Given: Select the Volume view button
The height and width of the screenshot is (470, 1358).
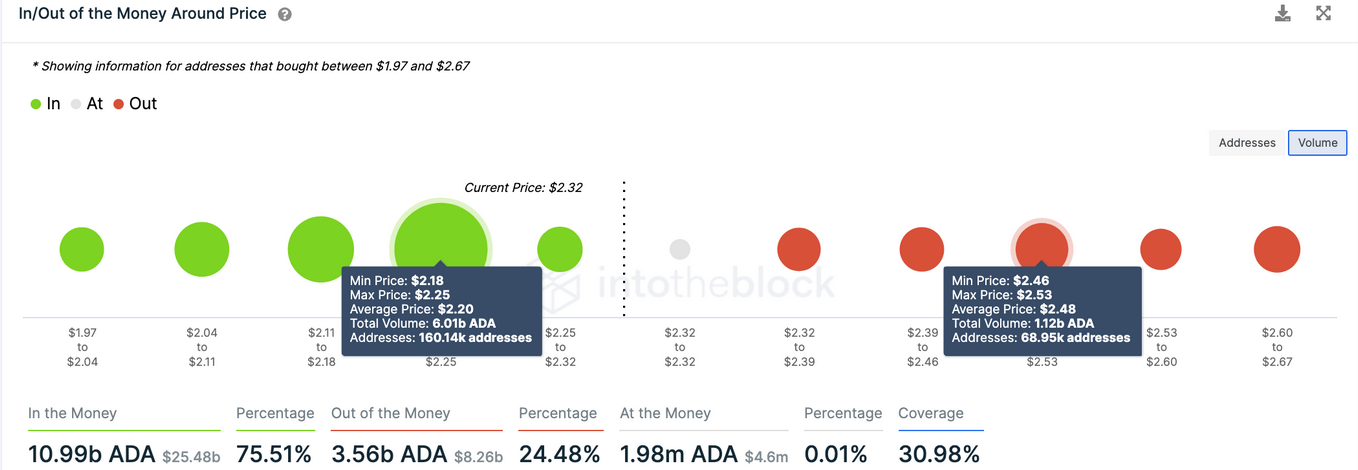Looking at the screenshot, I should (x=1317, y=143).
